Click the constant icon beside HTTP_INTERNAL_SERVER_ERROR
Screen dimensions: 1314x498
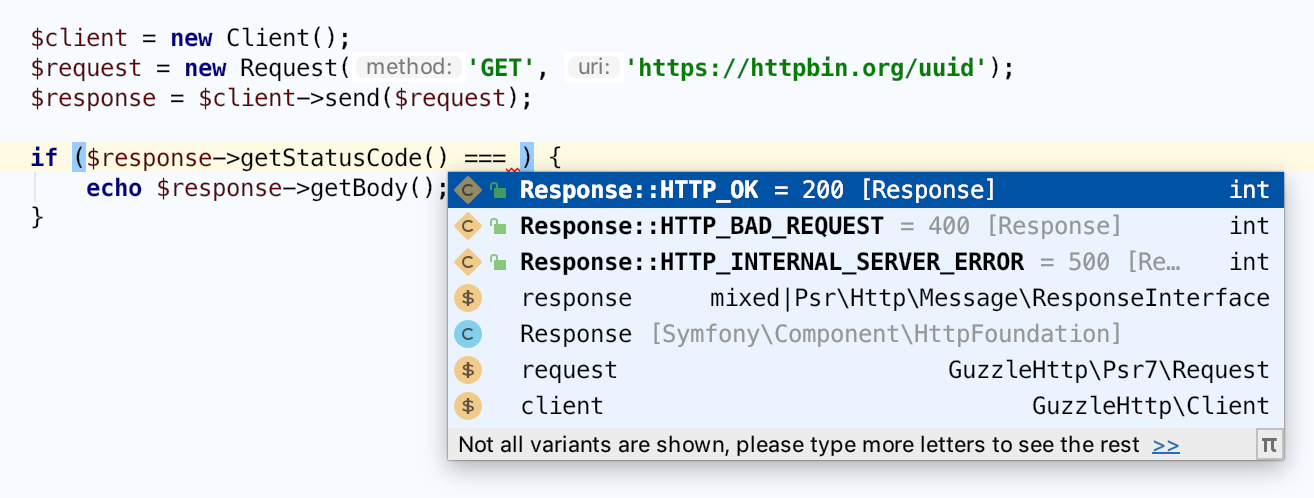tap(468, 262)
